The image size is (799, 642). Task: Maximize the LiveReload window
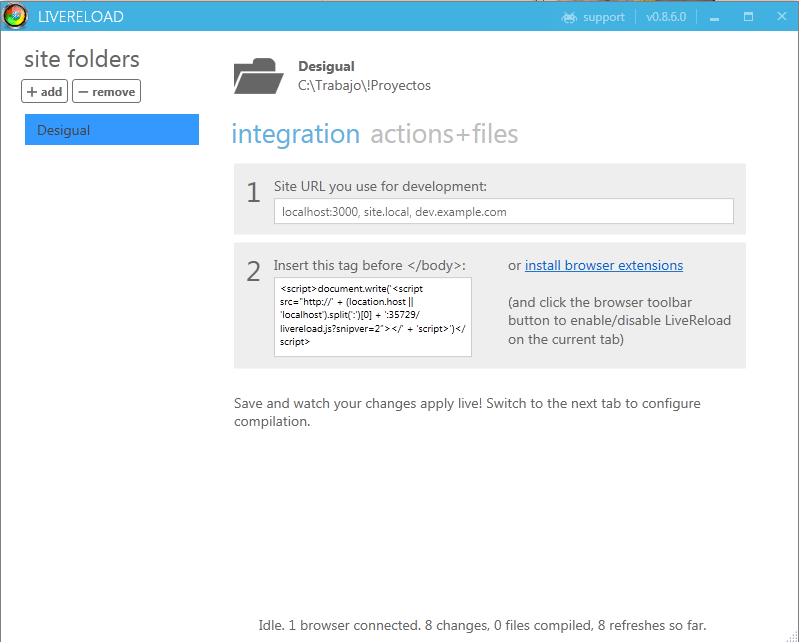click(748, 17)
